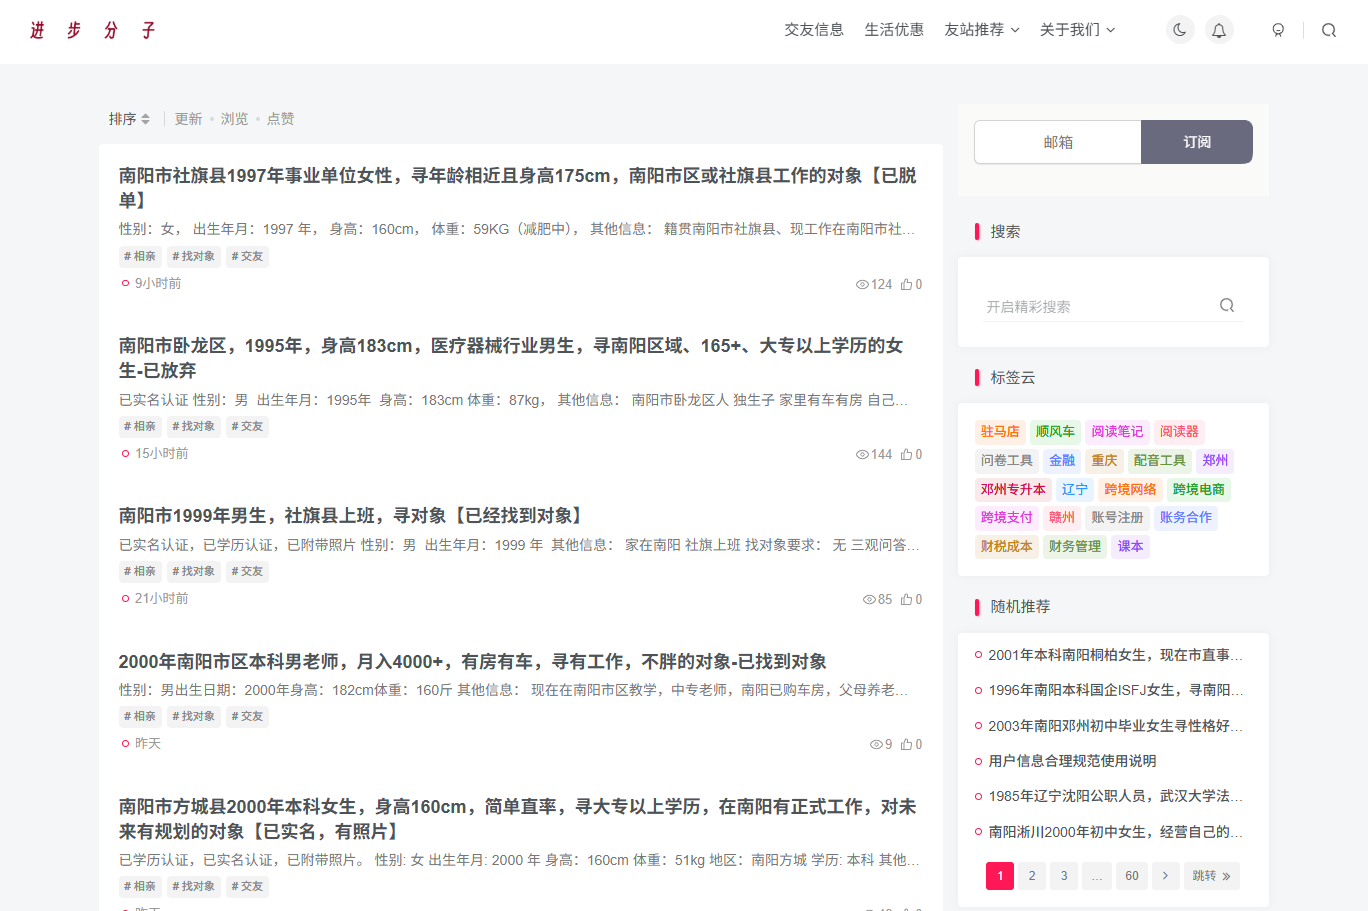Image resolution: width=1368 pixels, height=911 pixels.
Task: Open the 交友信息 menu item
Action: pyautogui.click(x=814, y=29)
